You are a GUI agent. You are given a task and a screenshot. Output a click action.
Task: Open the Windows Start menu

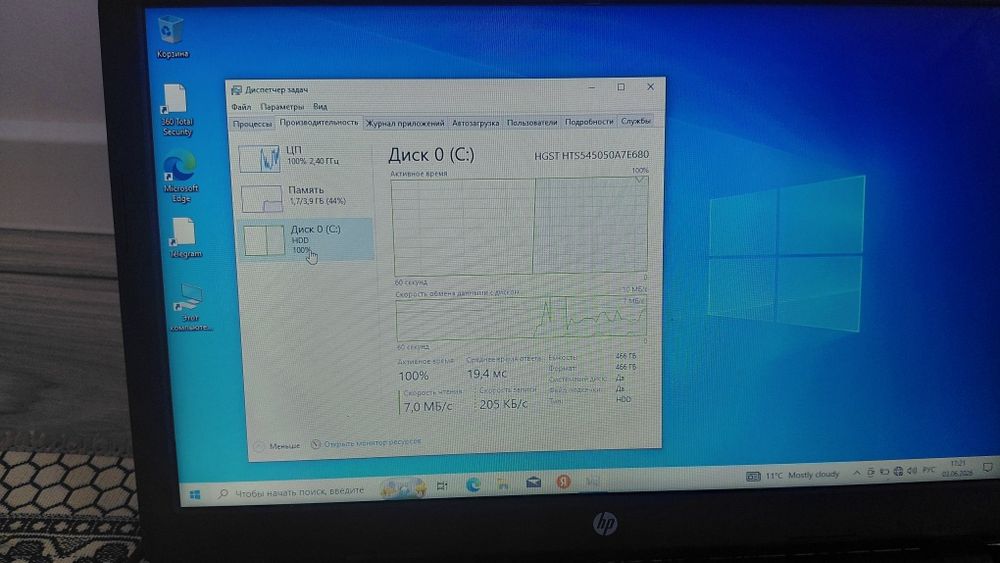pyautogui.click(x=195, y=494)
